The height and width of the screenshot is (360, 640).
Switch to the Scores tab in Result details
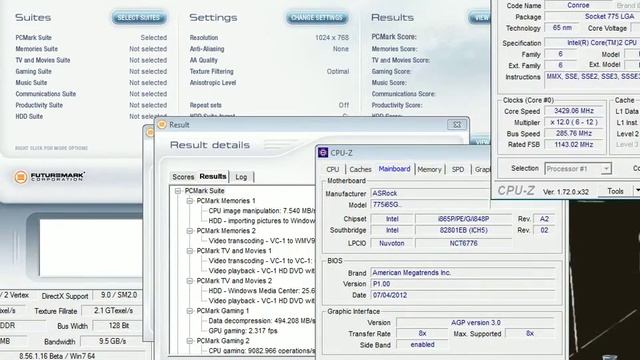click(183, 177)
